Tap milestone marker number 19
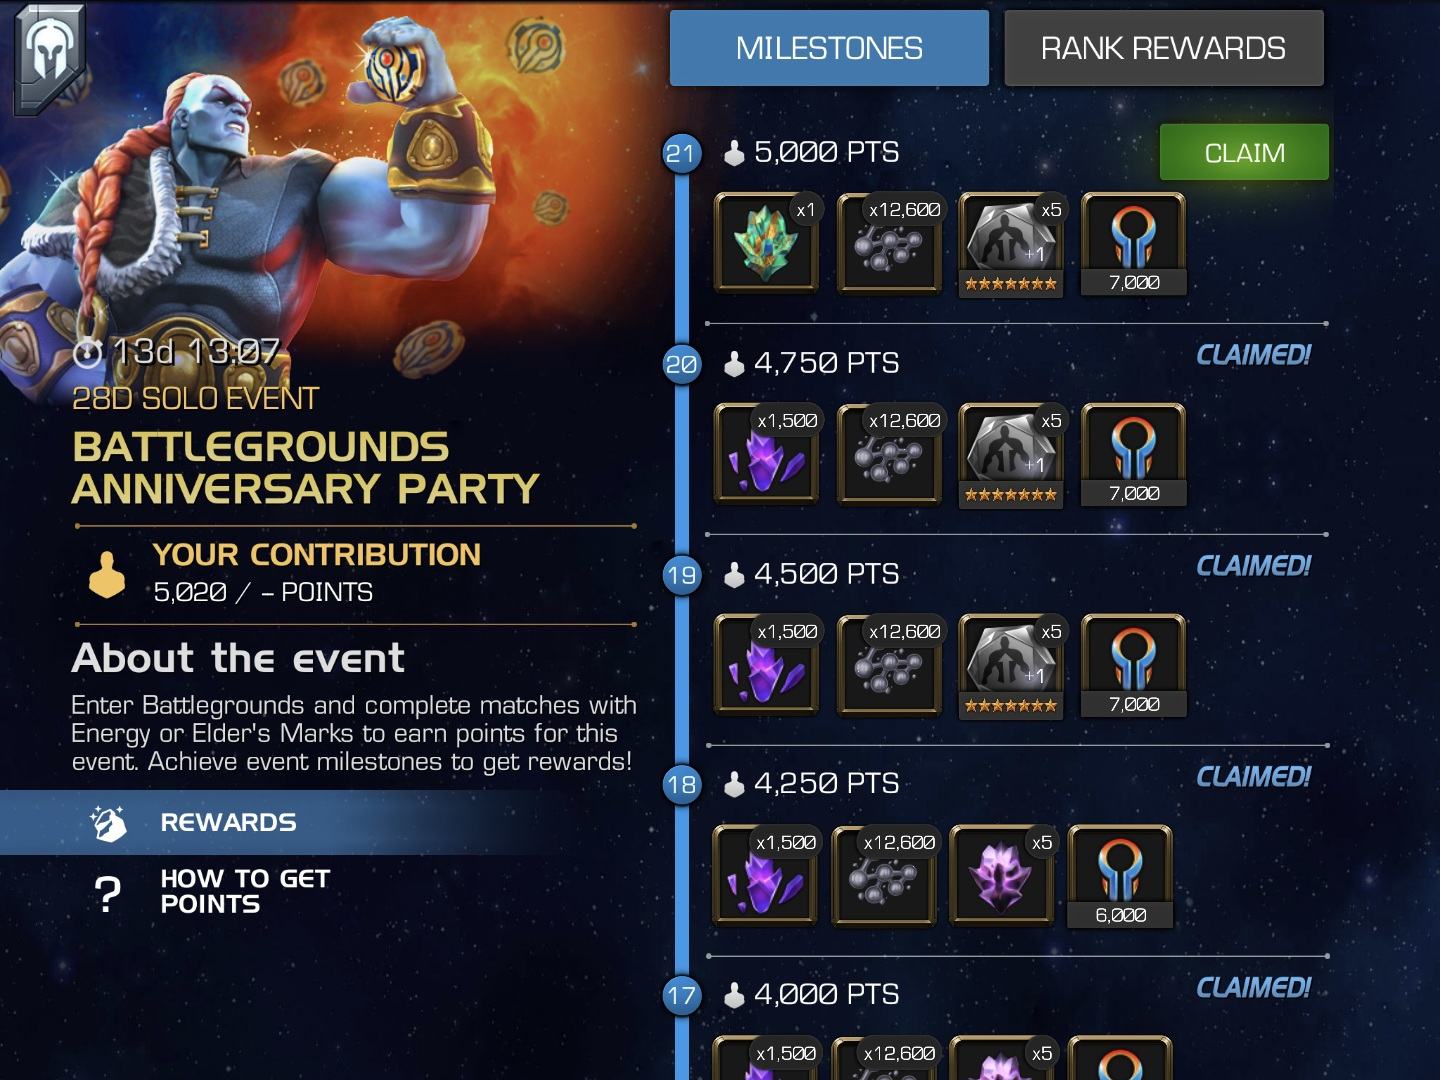Image resolution: width=1440 pixels, height=1080 pixels. pyautogui.click(x=682, y=575)
